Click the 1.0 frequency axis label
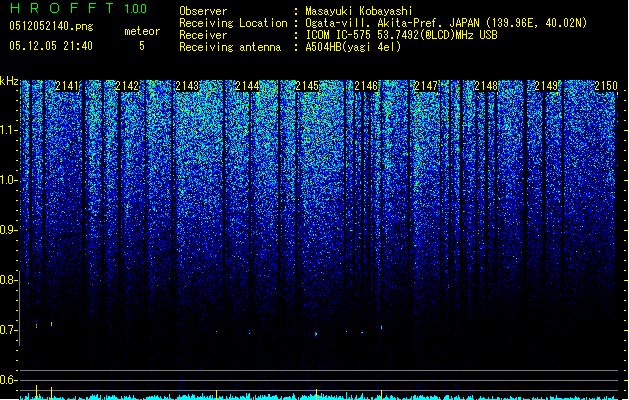The width and height of the screenshot is (629, 400). (8, 180)
